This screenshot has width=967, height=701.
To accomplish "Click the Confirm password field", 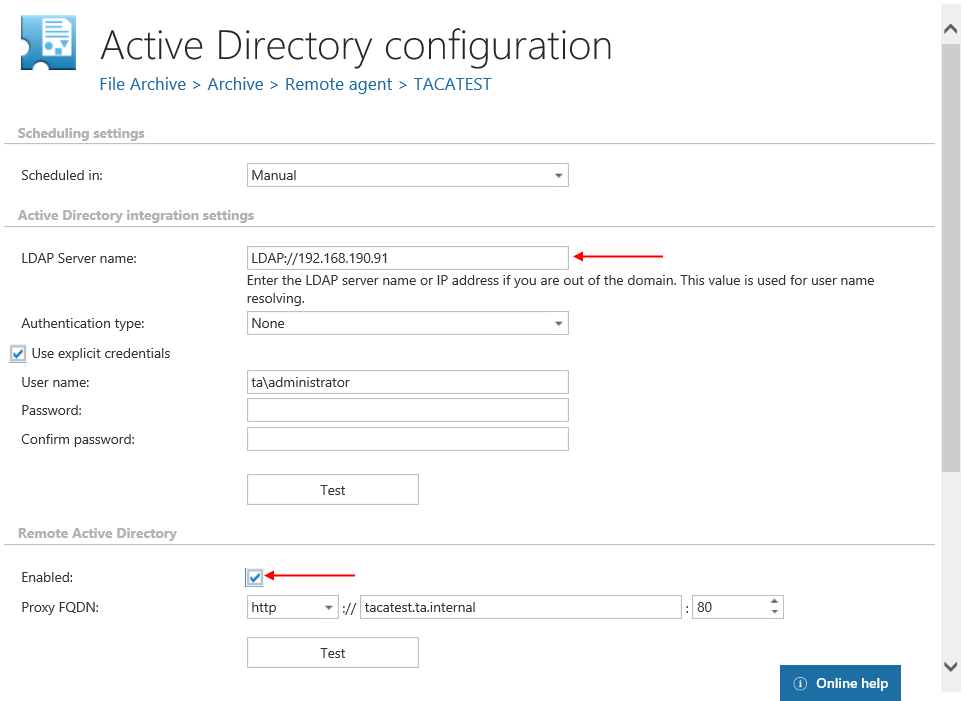I will point(407,439).
